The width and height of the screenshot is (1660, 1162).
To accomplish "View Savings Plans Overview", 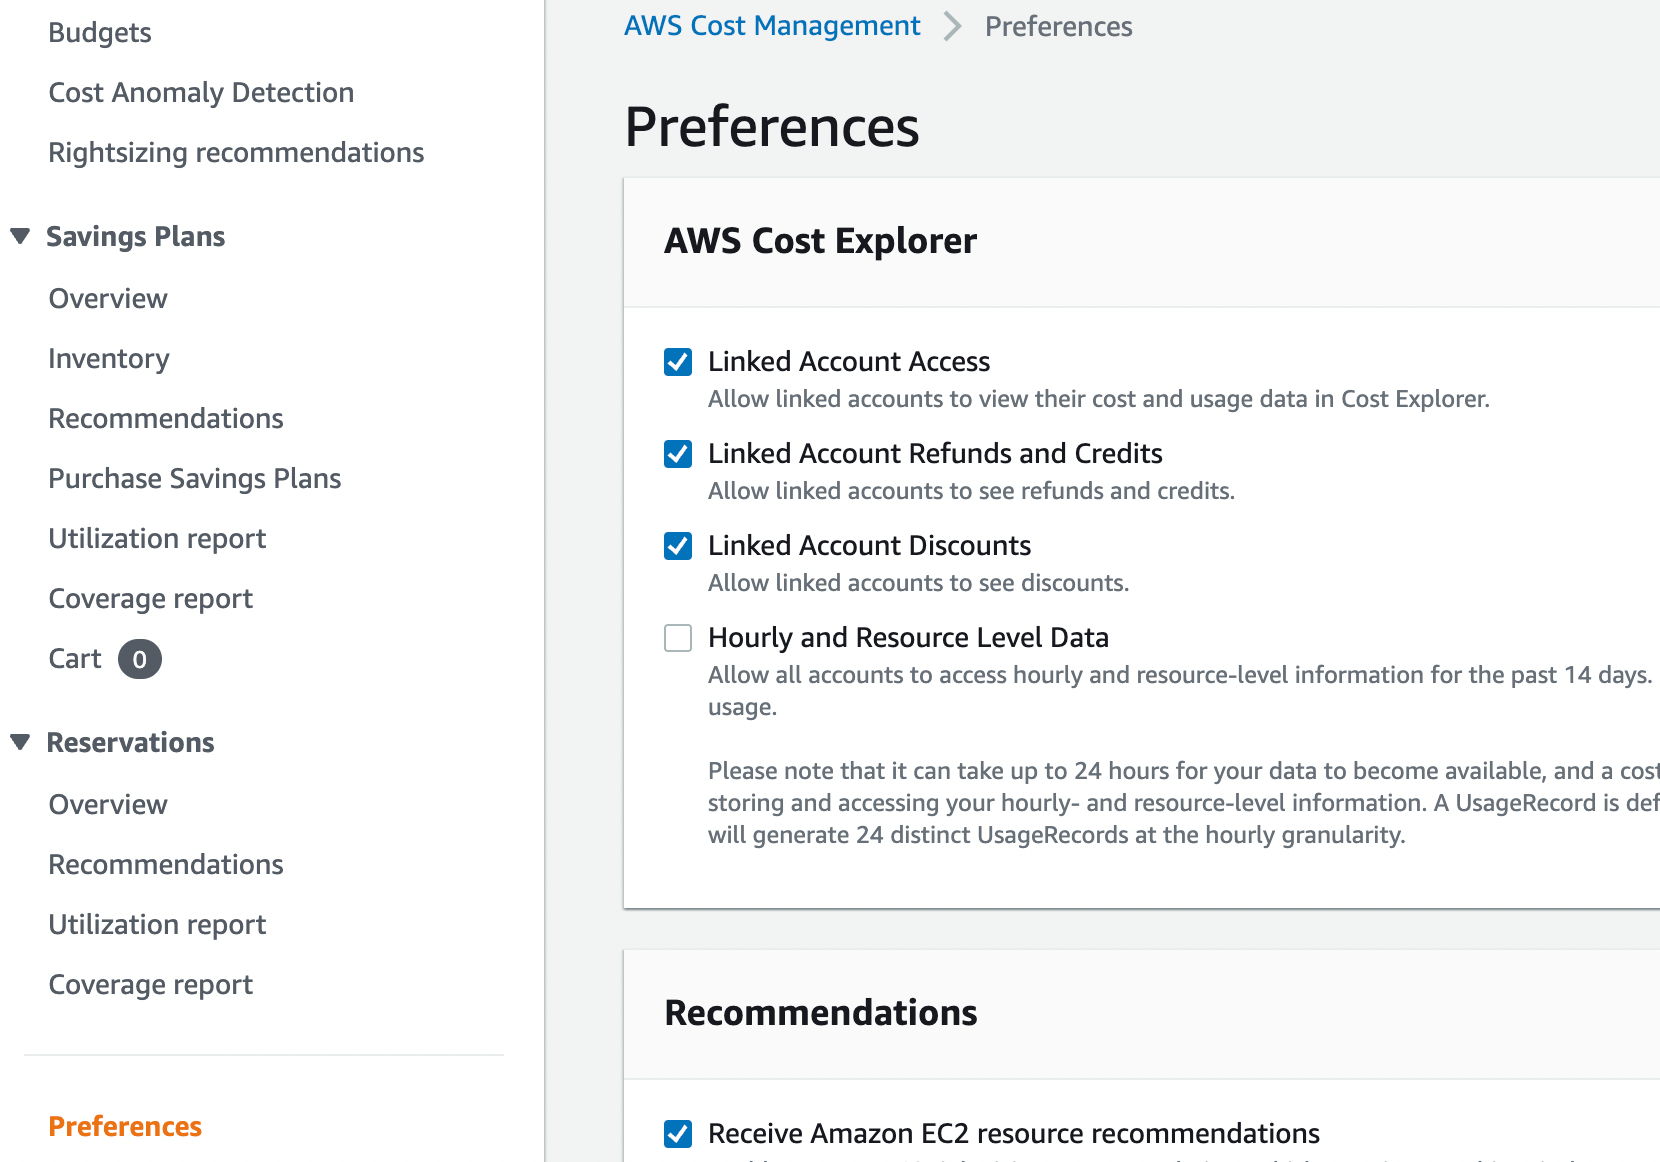I will tap(108, 299).
